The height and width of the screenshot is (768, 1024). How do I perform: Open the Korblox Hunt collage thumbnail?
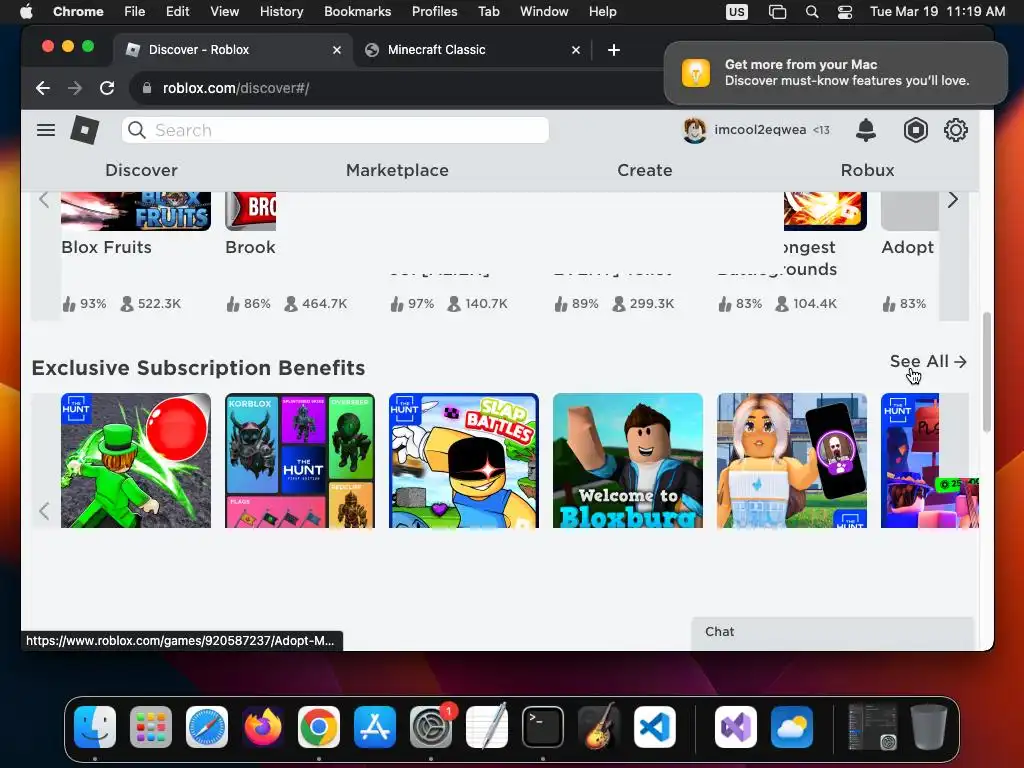pos(300,460)
